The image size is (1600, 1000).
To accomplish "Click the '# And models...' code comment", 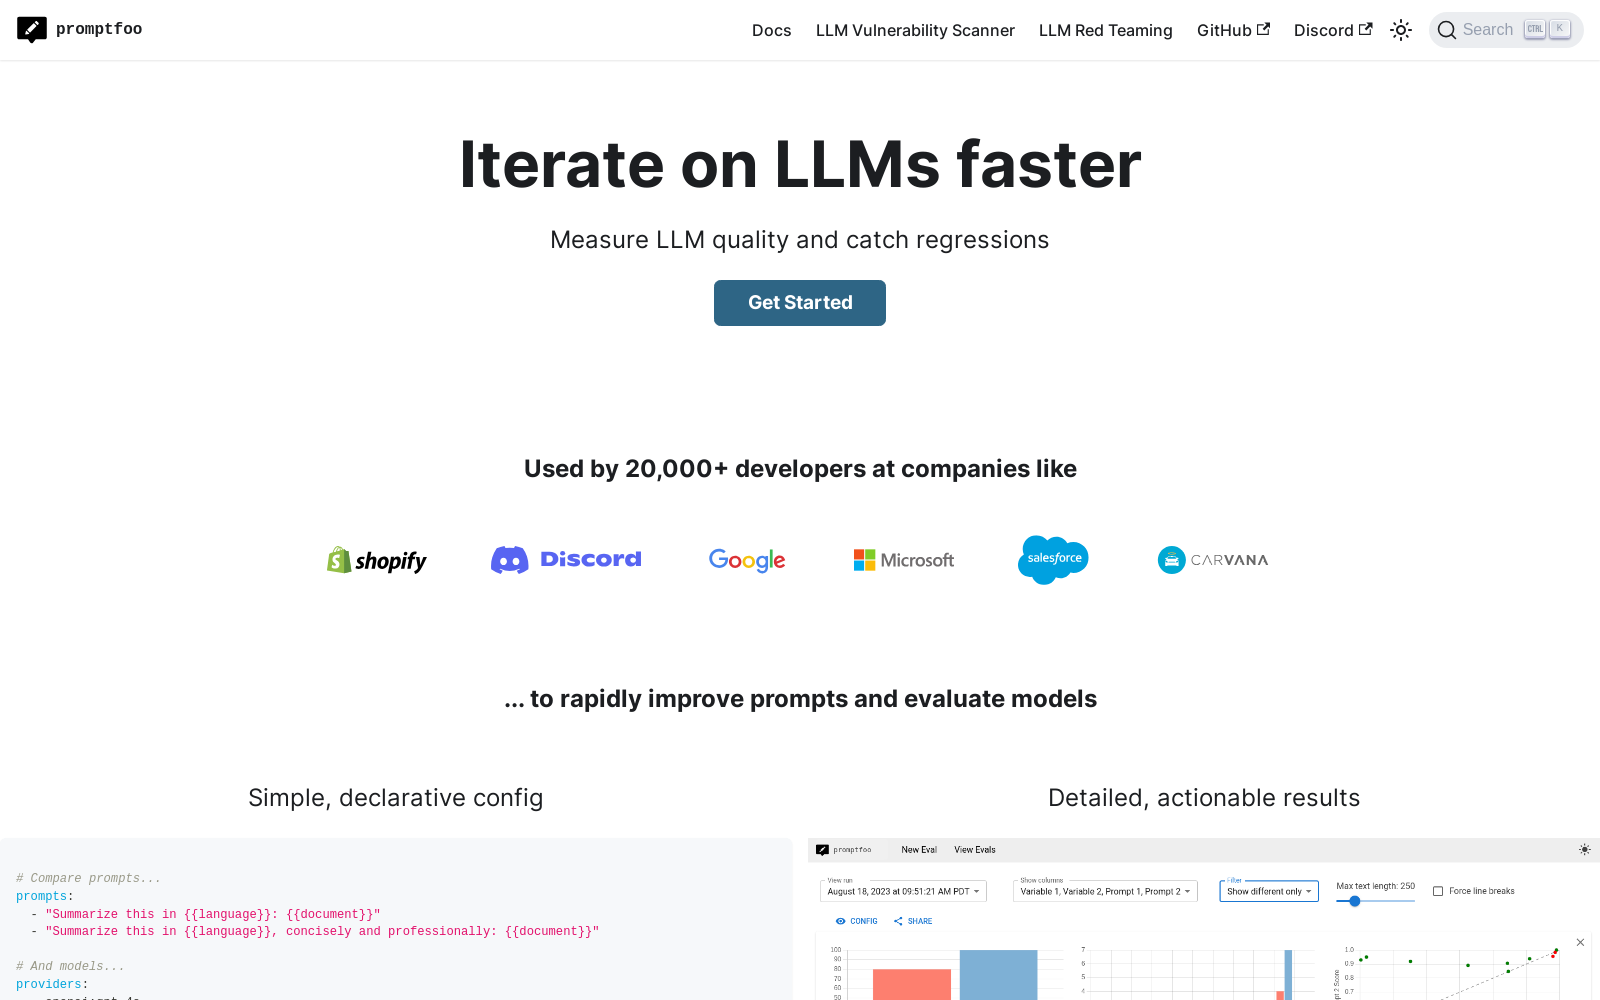I will (x=70, y=967).
